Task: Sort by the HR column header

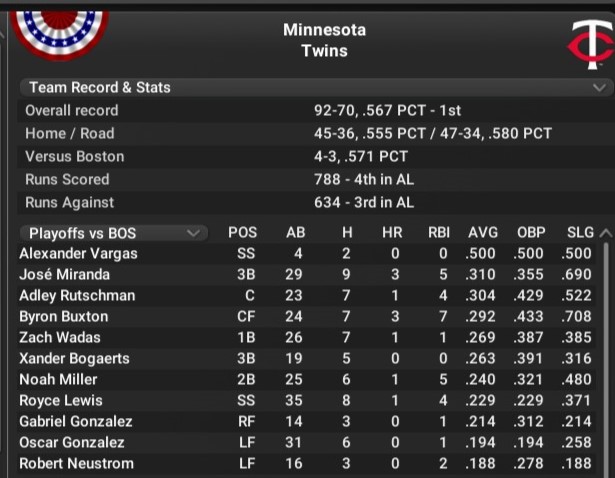Action: pyautogui.click(x=392, y=233)
